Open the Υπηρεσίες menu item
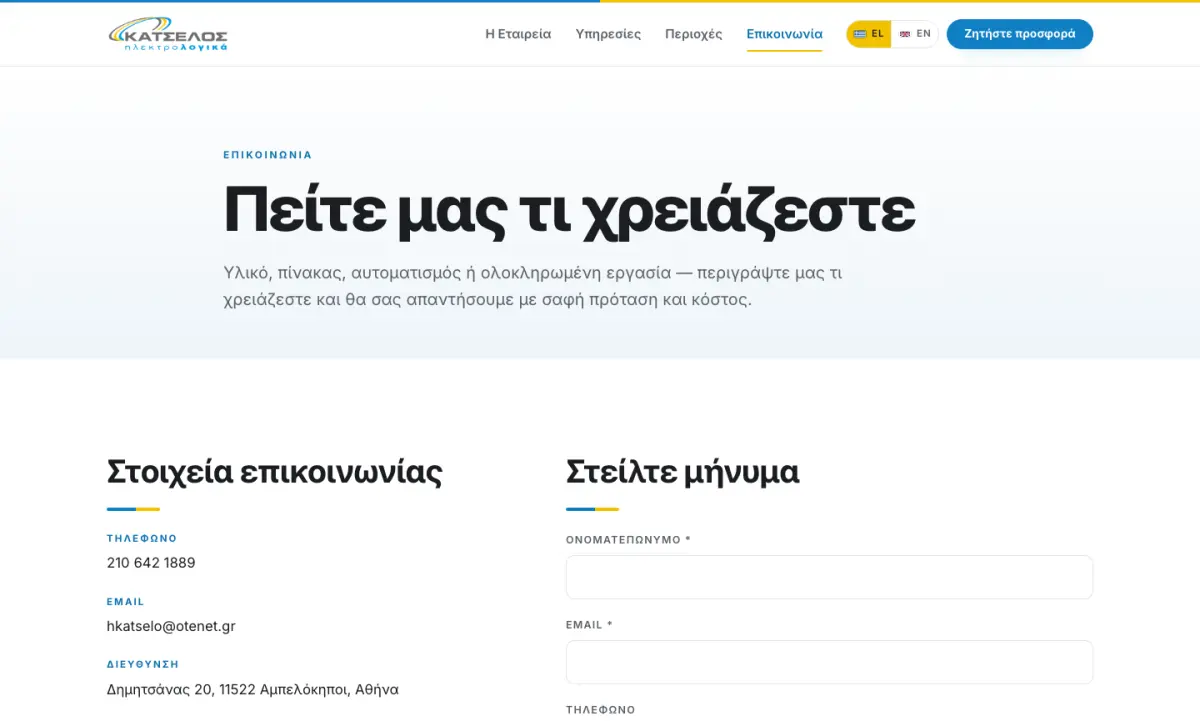 (x=608, y=34)
